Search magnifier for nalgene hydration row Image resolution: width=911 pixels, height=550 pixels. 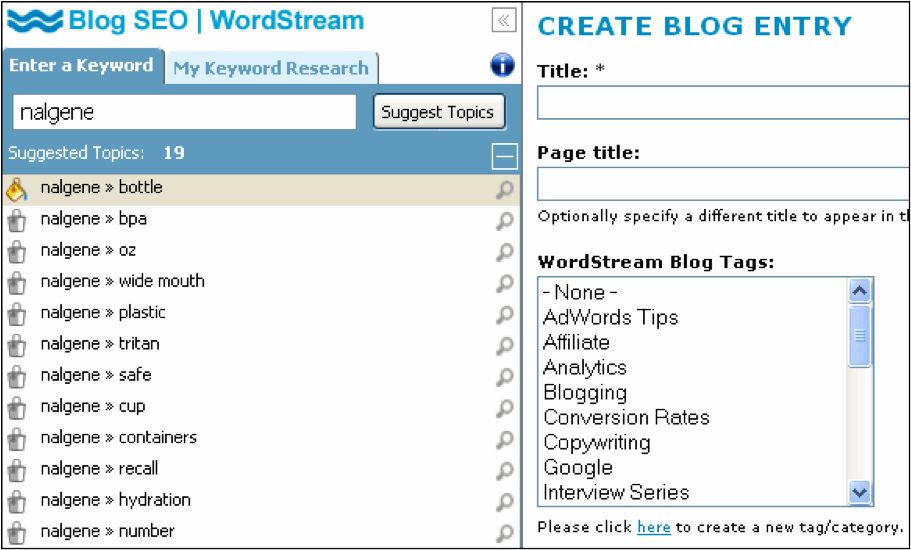[x=504, y=504]
